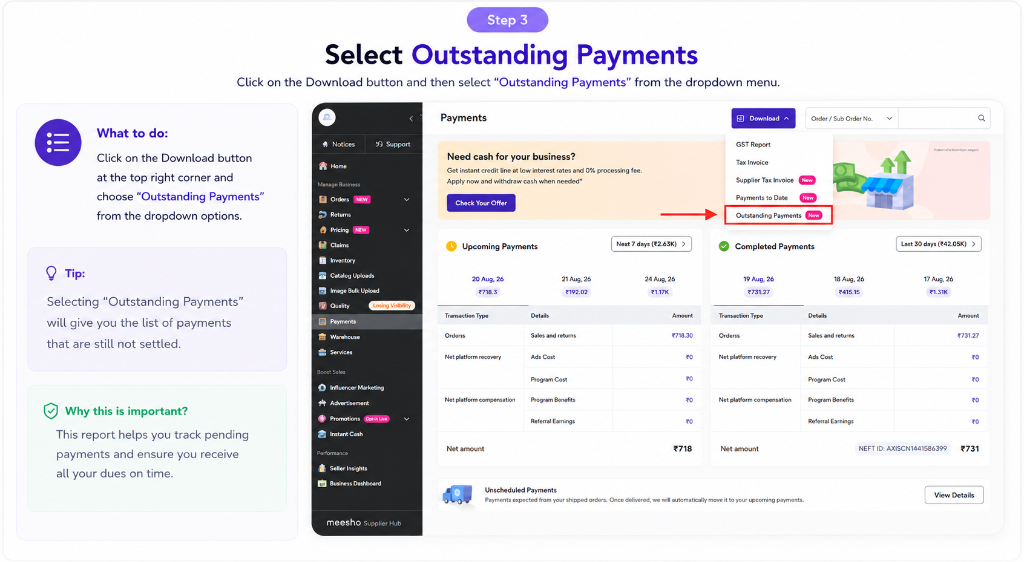Click the Catalog Uploads icon

(x=322, y=275)
